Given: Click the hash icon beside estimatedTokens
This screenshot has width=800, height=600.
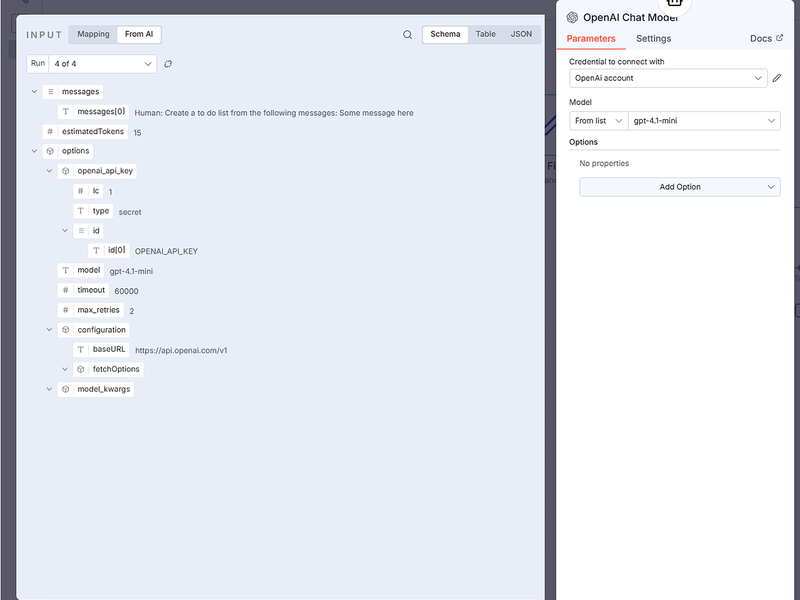Looking at the screenshot, I should point(50,132).
